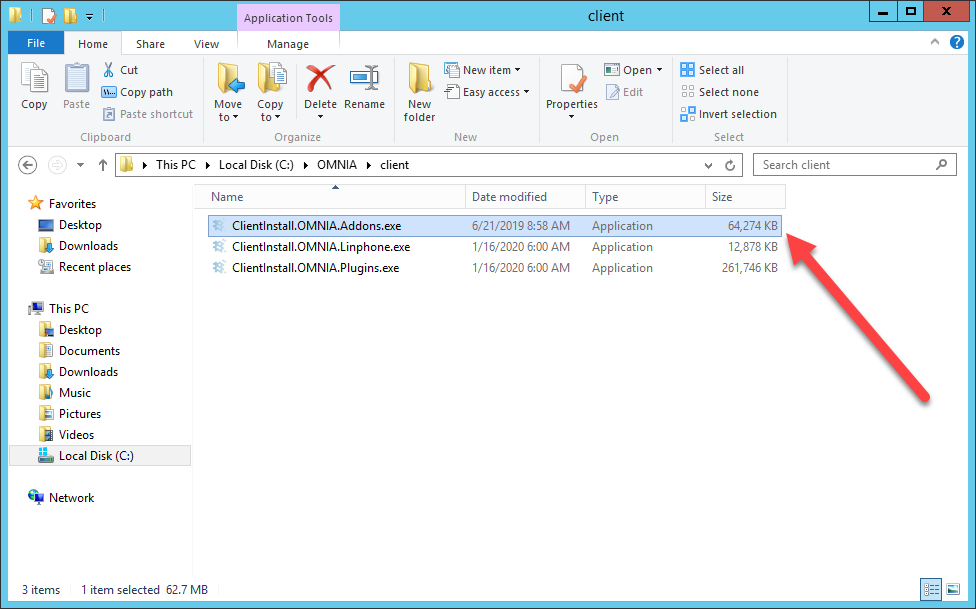This screenshot has width=976, height=609.
Task: Open the Move to dropdown
Action: pyautogui.click(x=228, y=92)
